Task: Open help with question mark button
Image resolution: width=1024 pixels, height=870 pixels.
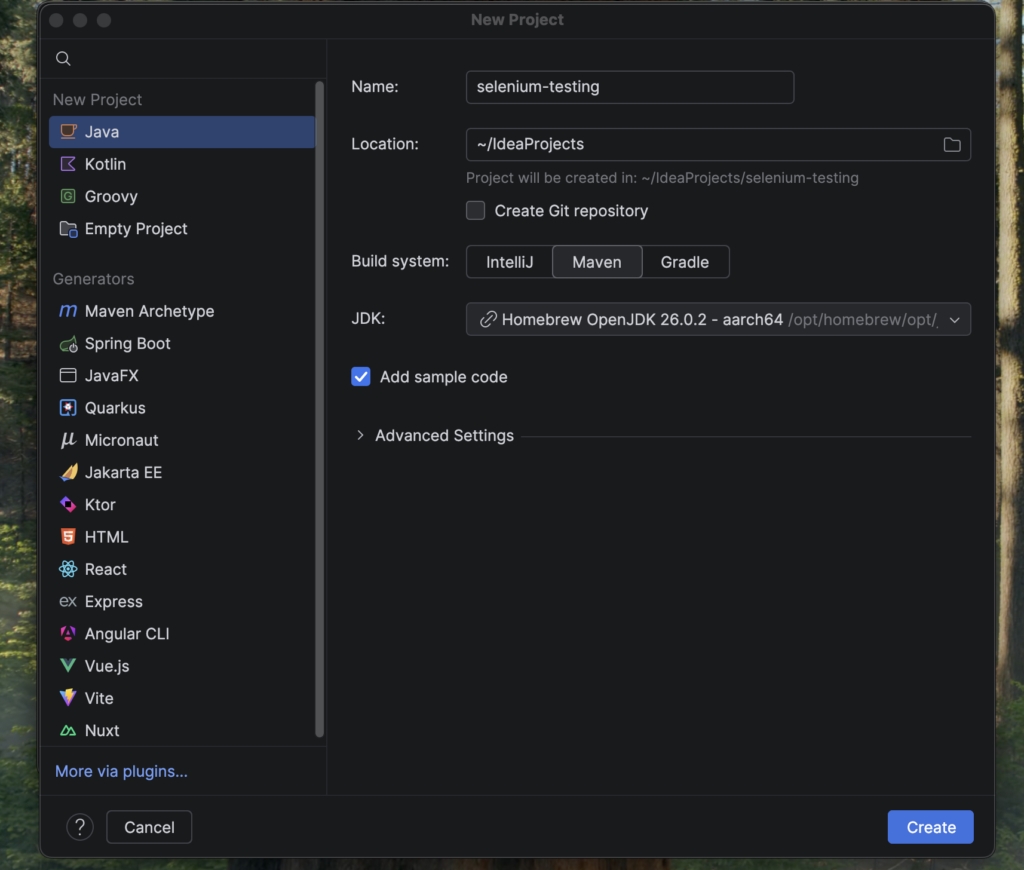Action: pyautogui.click(x=80, y=828)
